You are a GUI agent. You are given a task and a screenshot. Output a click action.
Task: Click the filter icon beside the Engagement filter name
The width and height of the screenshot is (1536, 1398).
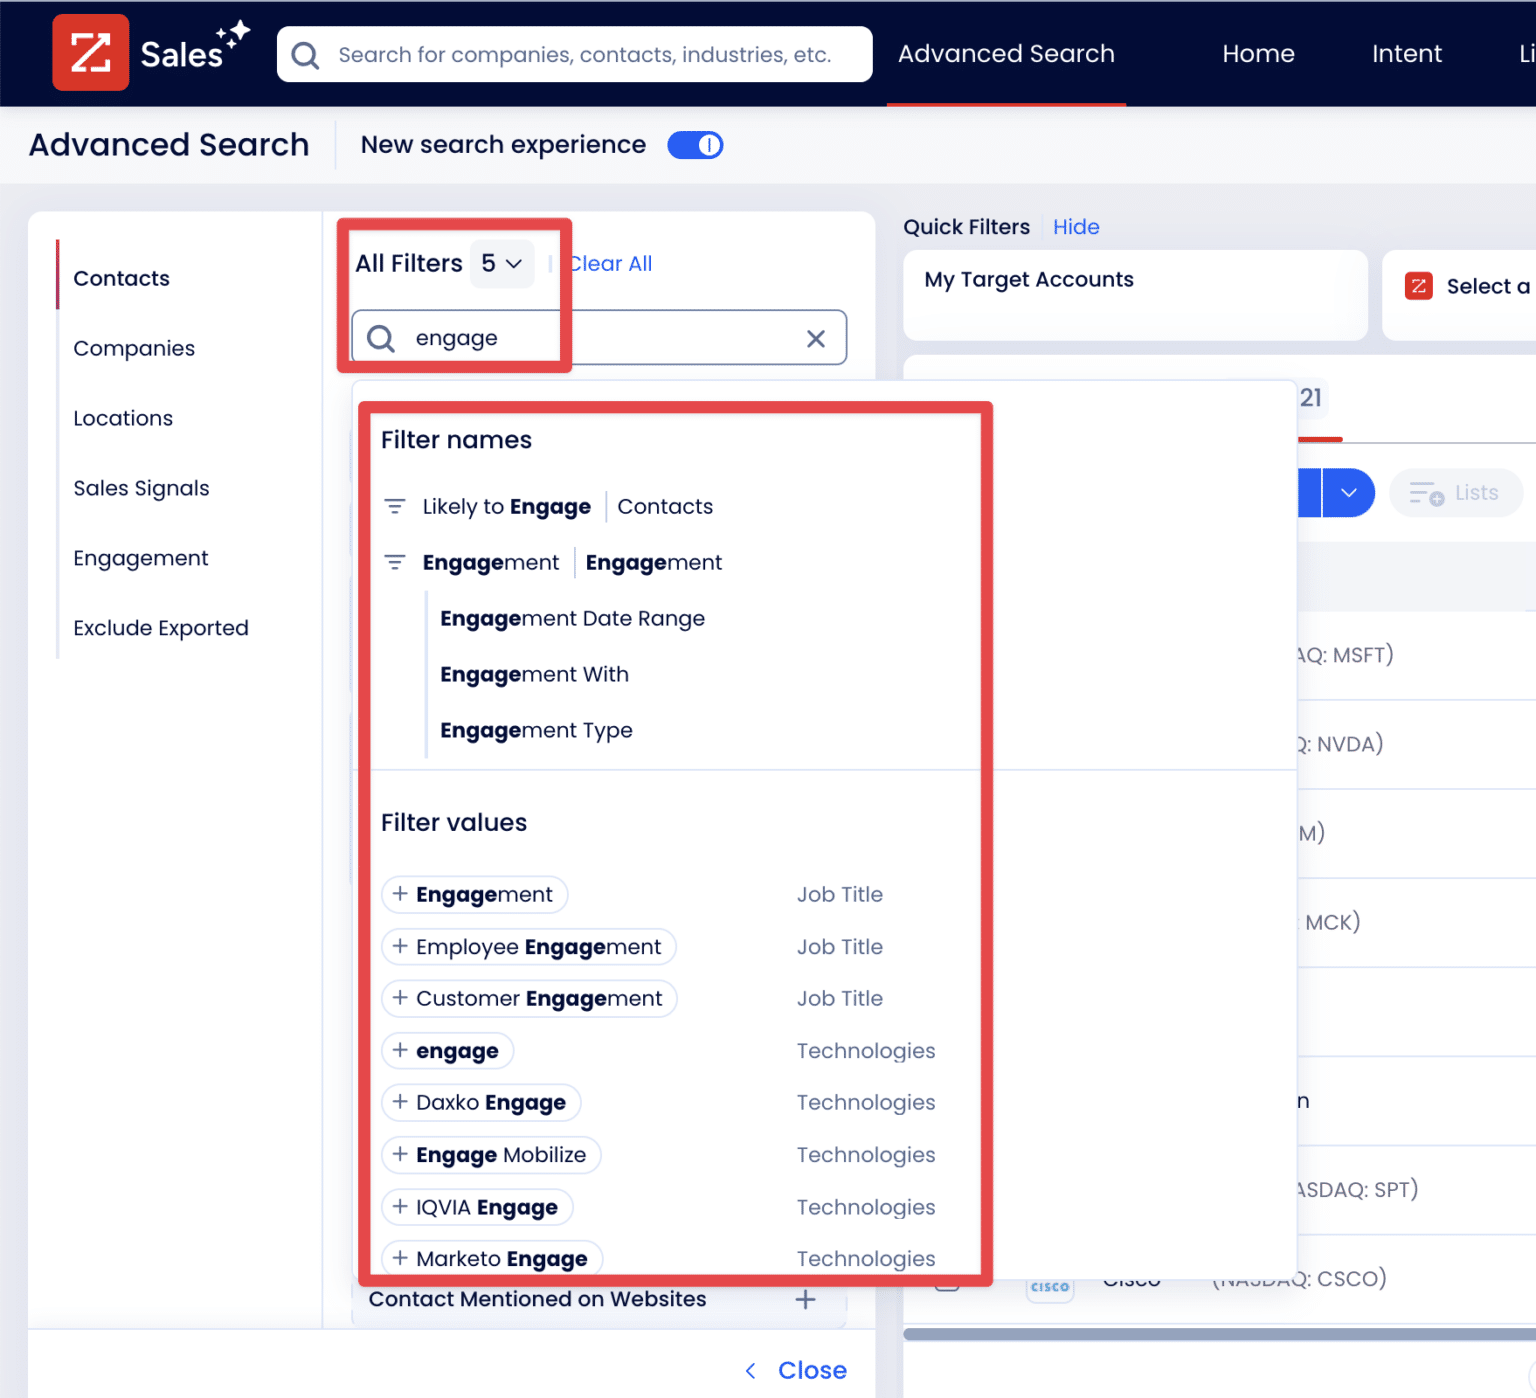[x=395, y=562]
